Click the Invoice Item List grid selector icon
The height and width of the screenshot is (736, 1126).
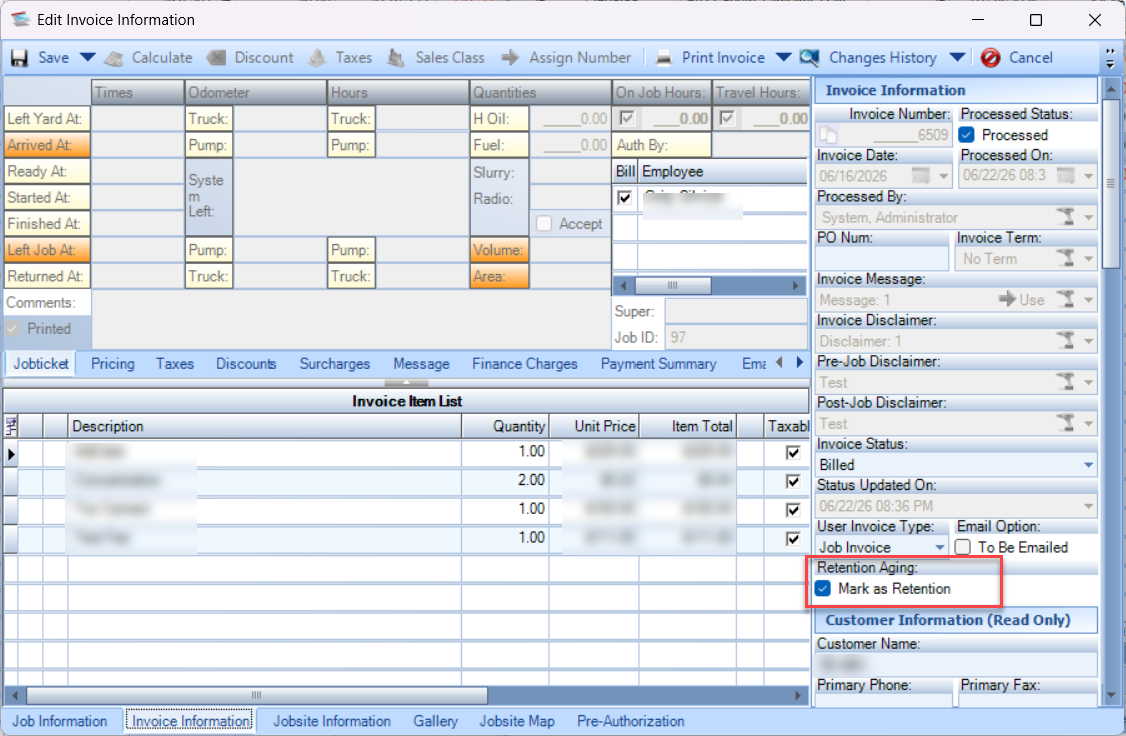tap(11, 427)
